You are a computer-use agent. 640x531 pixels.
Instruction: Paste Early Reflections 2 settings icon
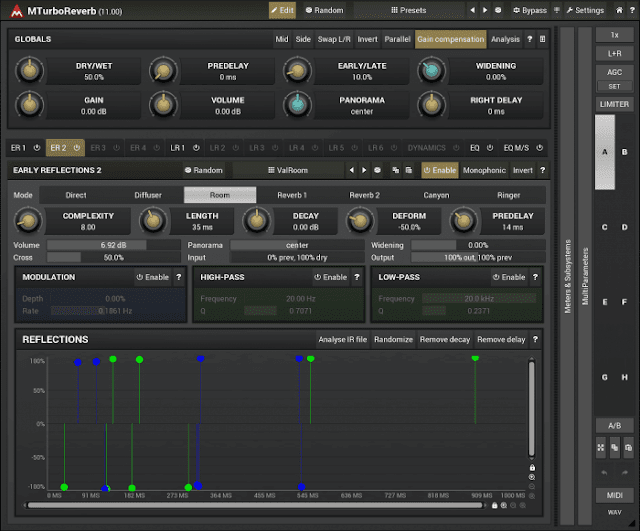pyautogui.click(x=409, y=170)
